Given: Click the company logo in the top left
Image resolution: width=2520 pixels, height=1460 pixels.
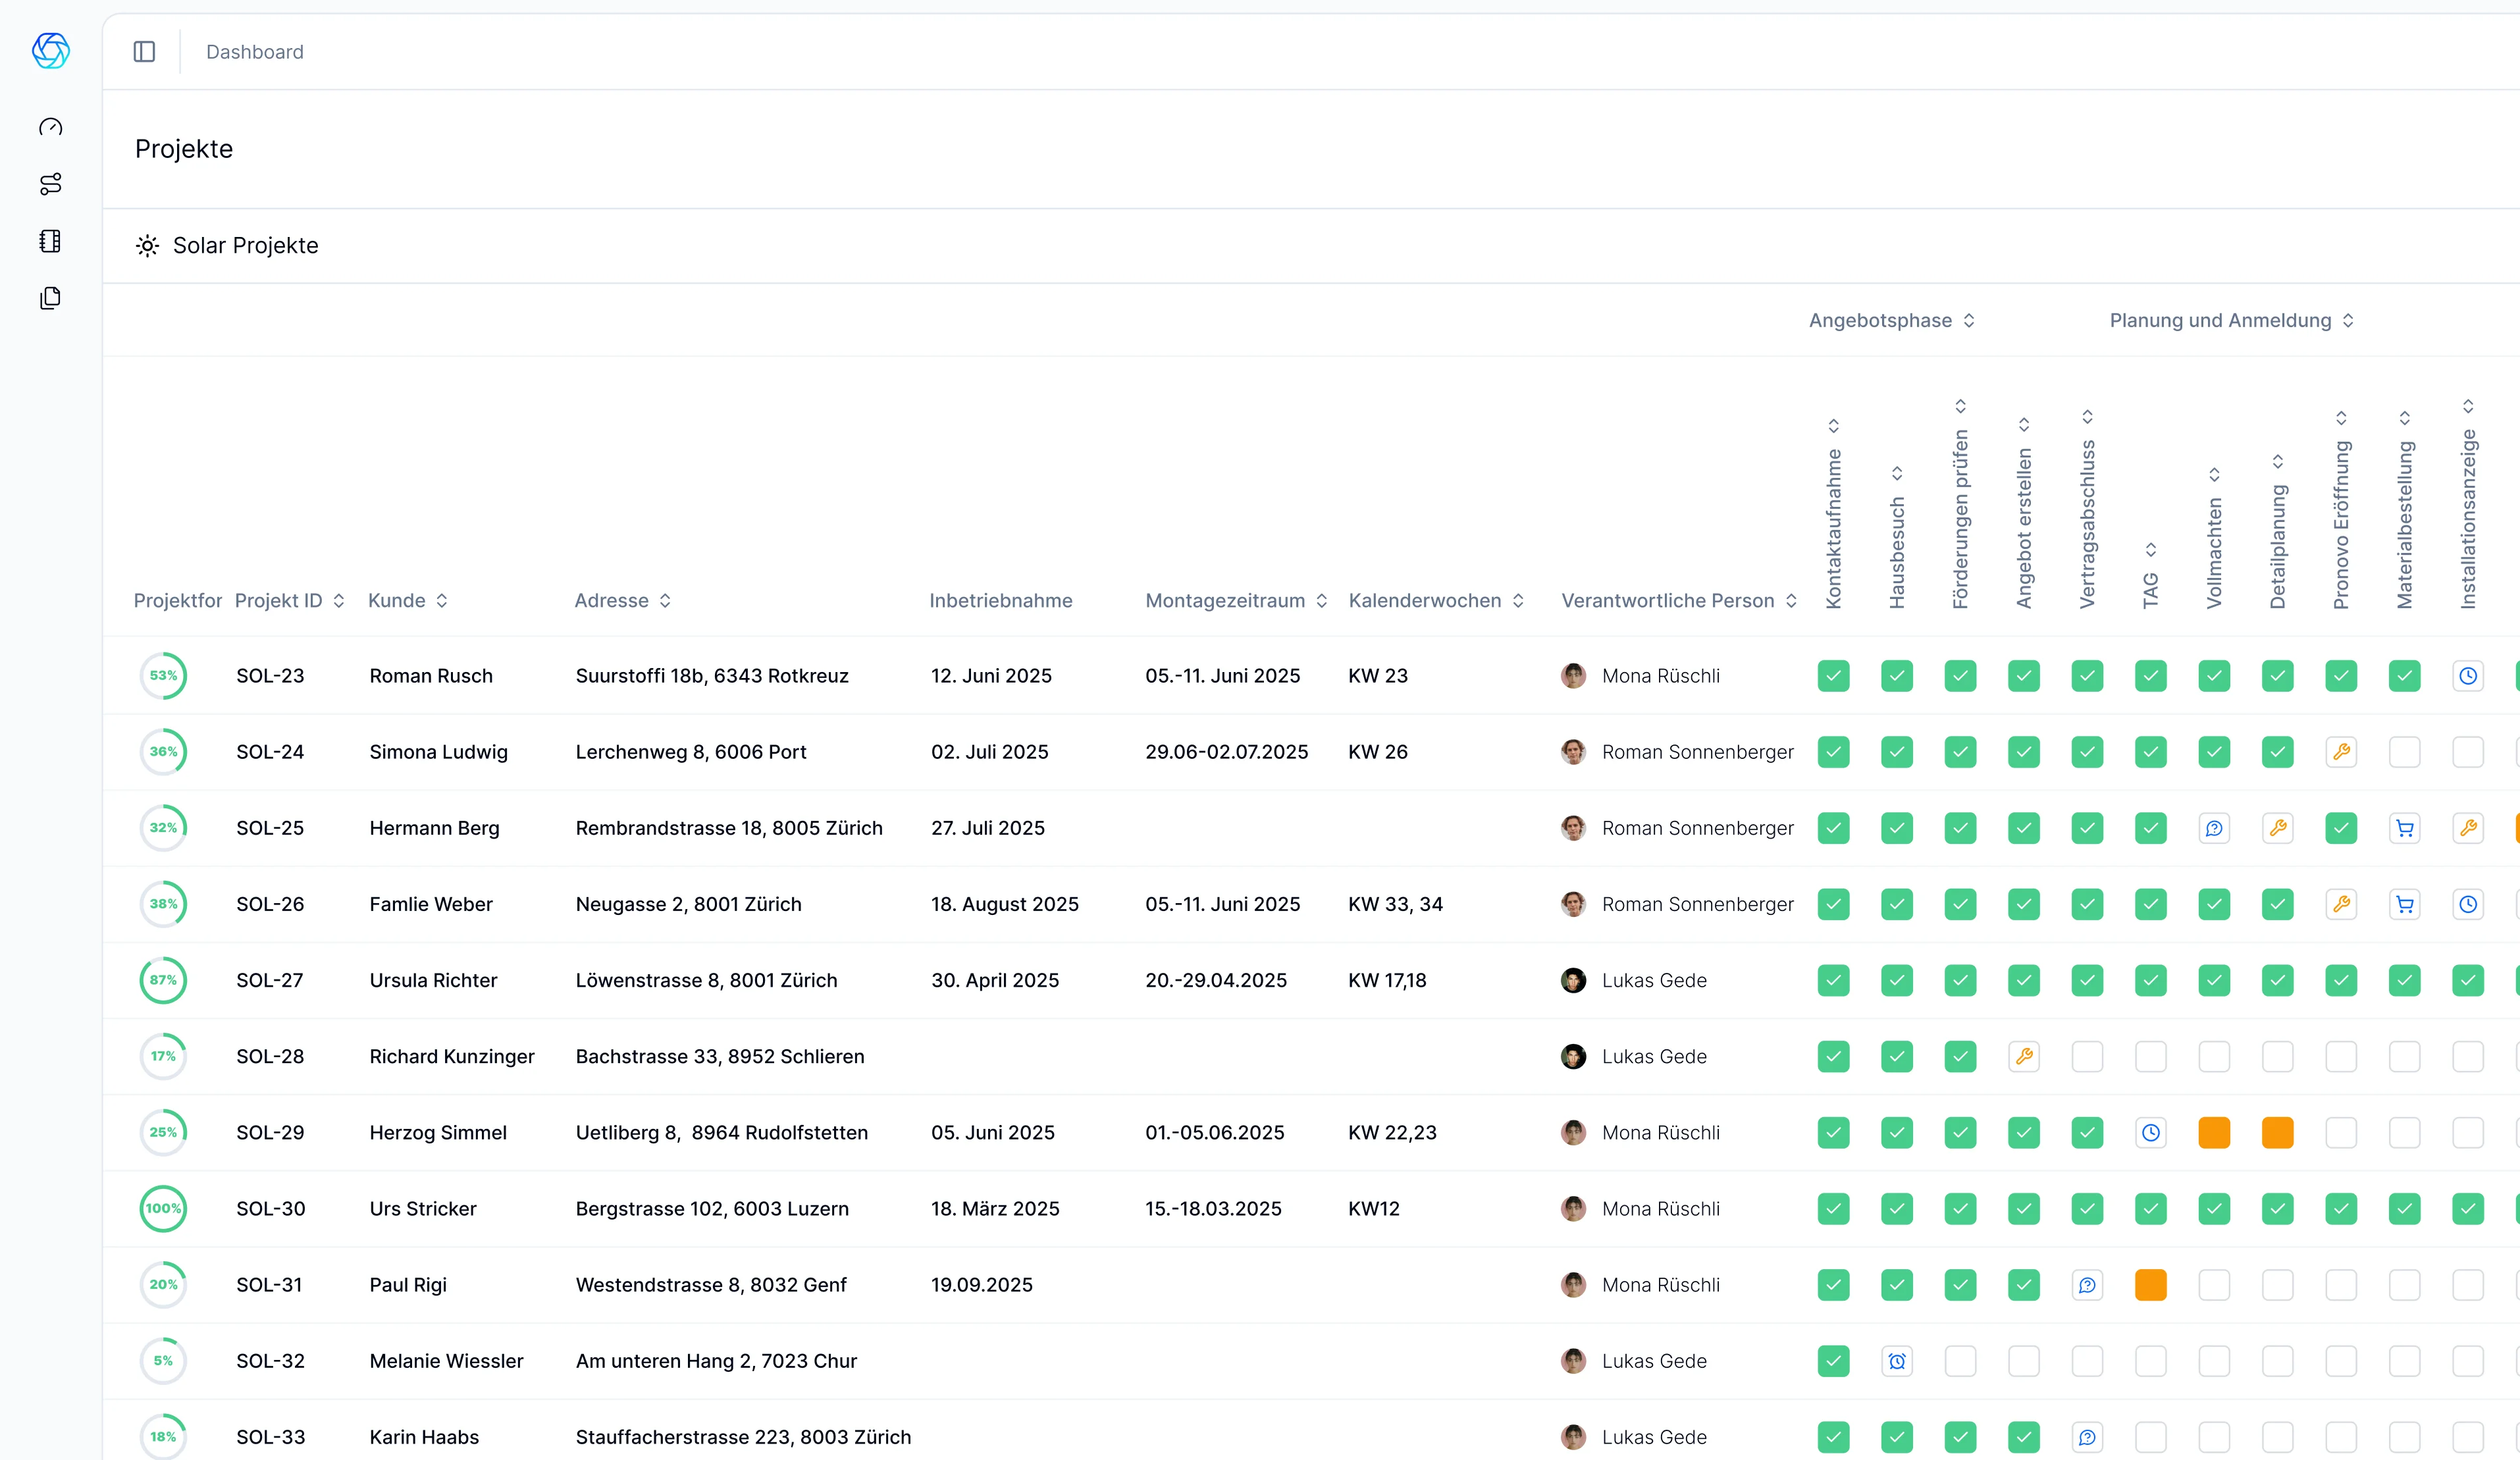Looking at the screenshot, I should tap(49, 51).
